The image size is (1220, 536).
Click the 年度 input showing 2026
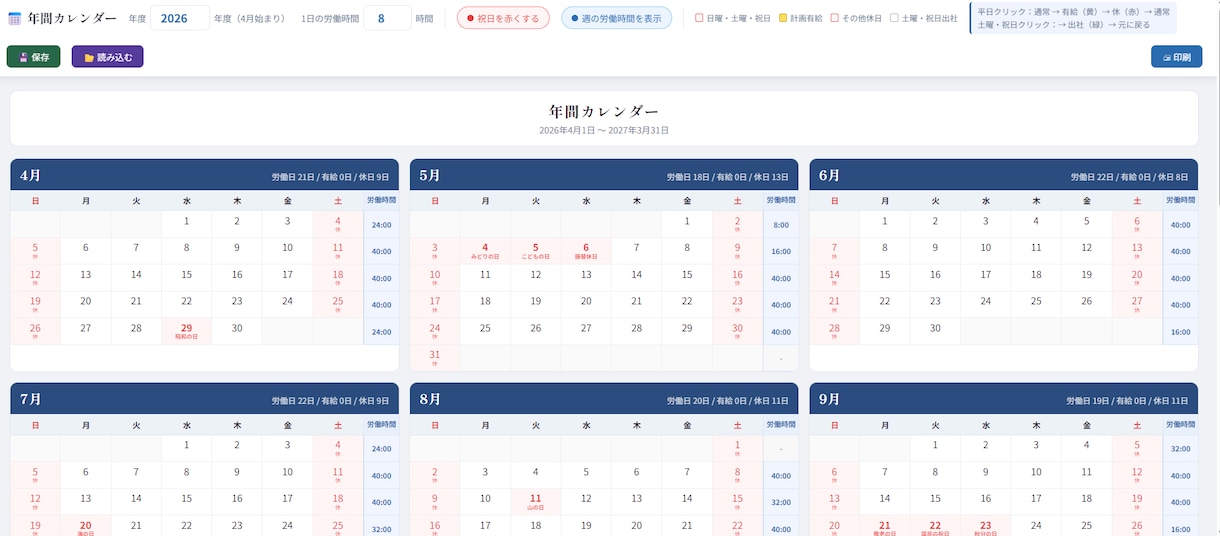click(180, 18)
